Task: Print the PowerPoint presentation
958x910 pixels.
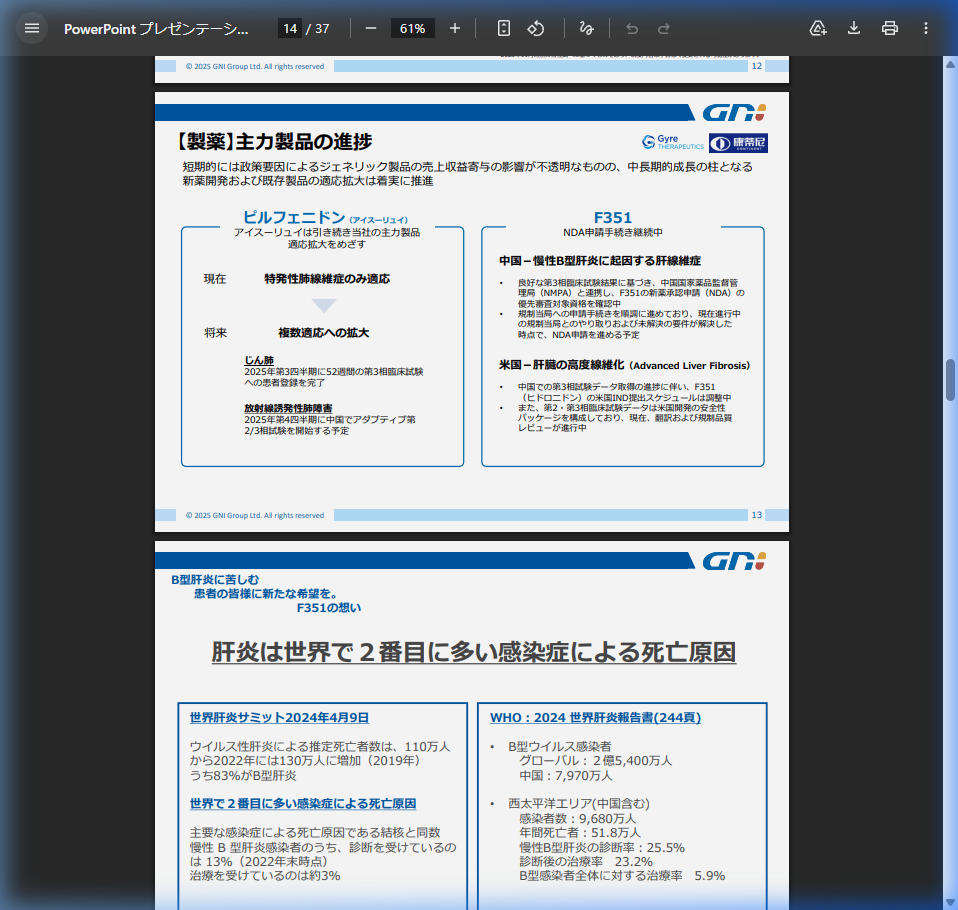Action: tap(889, 28)
